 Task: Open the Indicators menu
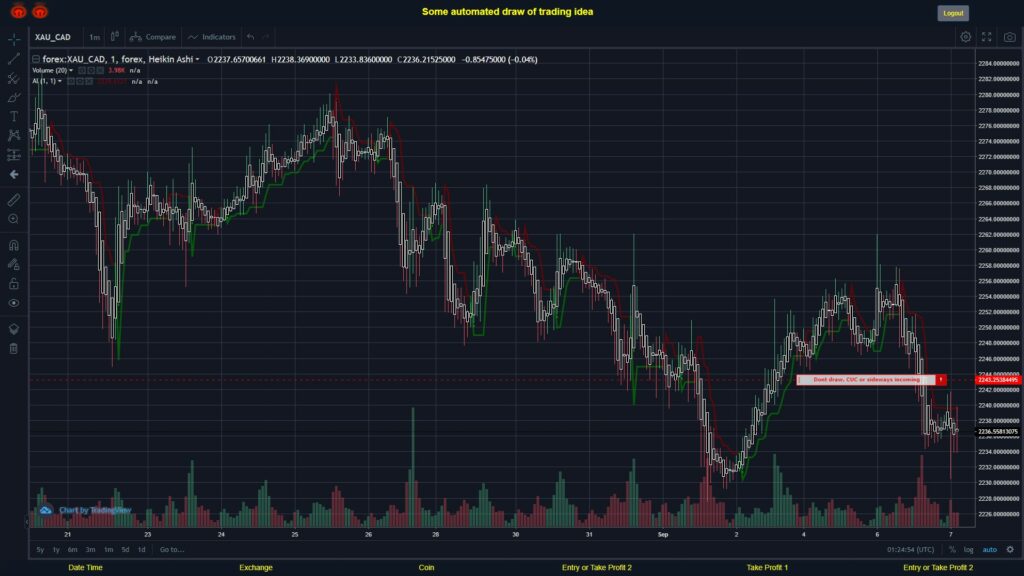212,37
